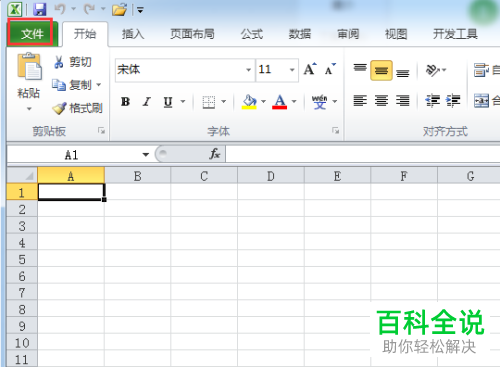Apply yellow fill color bucket

[x=249, y=101]
